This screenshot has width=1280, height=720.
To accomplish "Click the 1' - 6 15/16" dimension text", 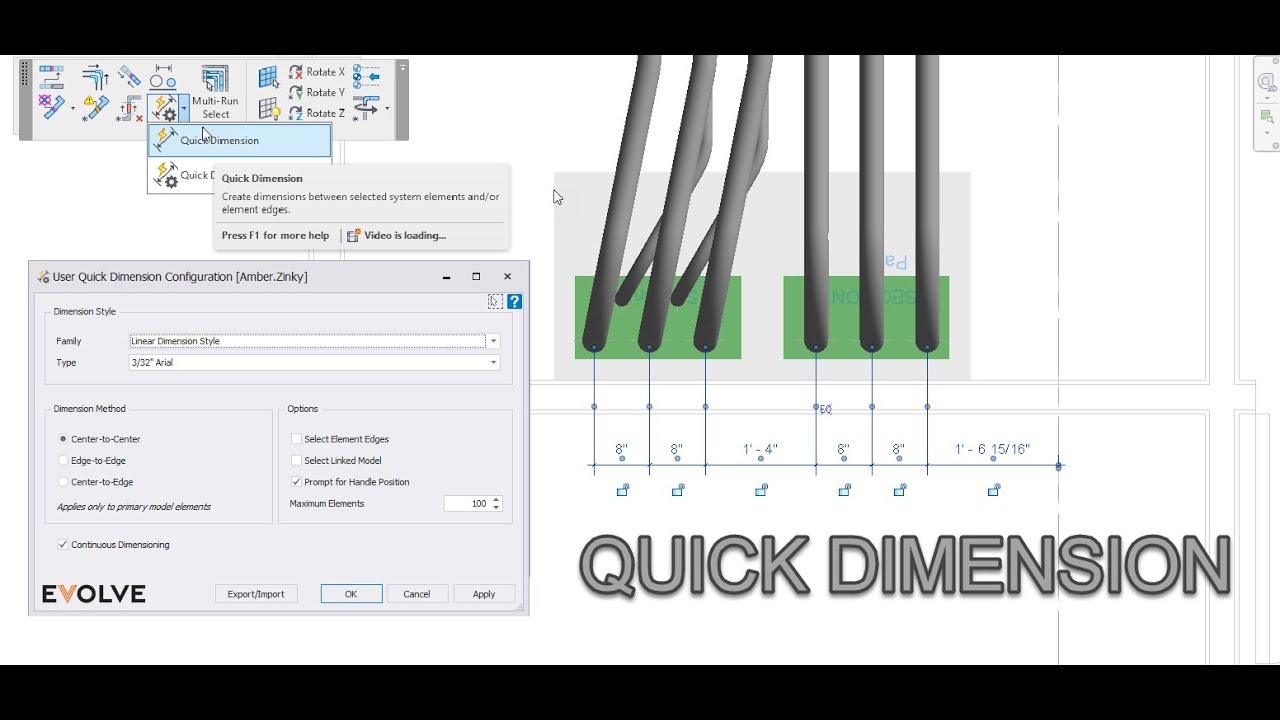I will [x=992, y=450].
